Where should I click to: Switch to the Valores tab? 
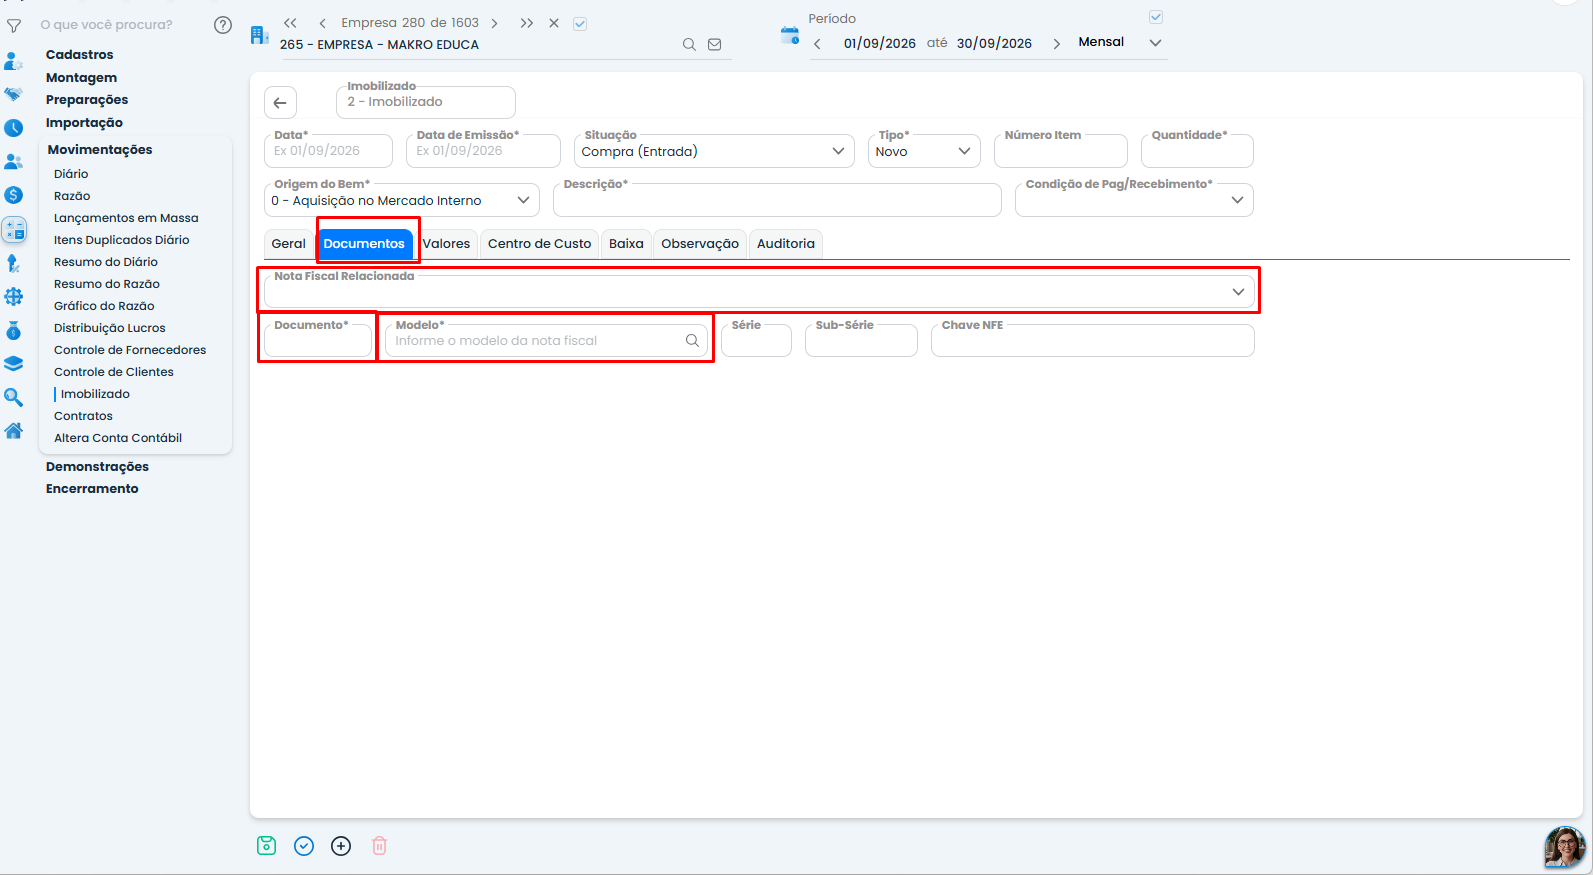tap(446, 244)
